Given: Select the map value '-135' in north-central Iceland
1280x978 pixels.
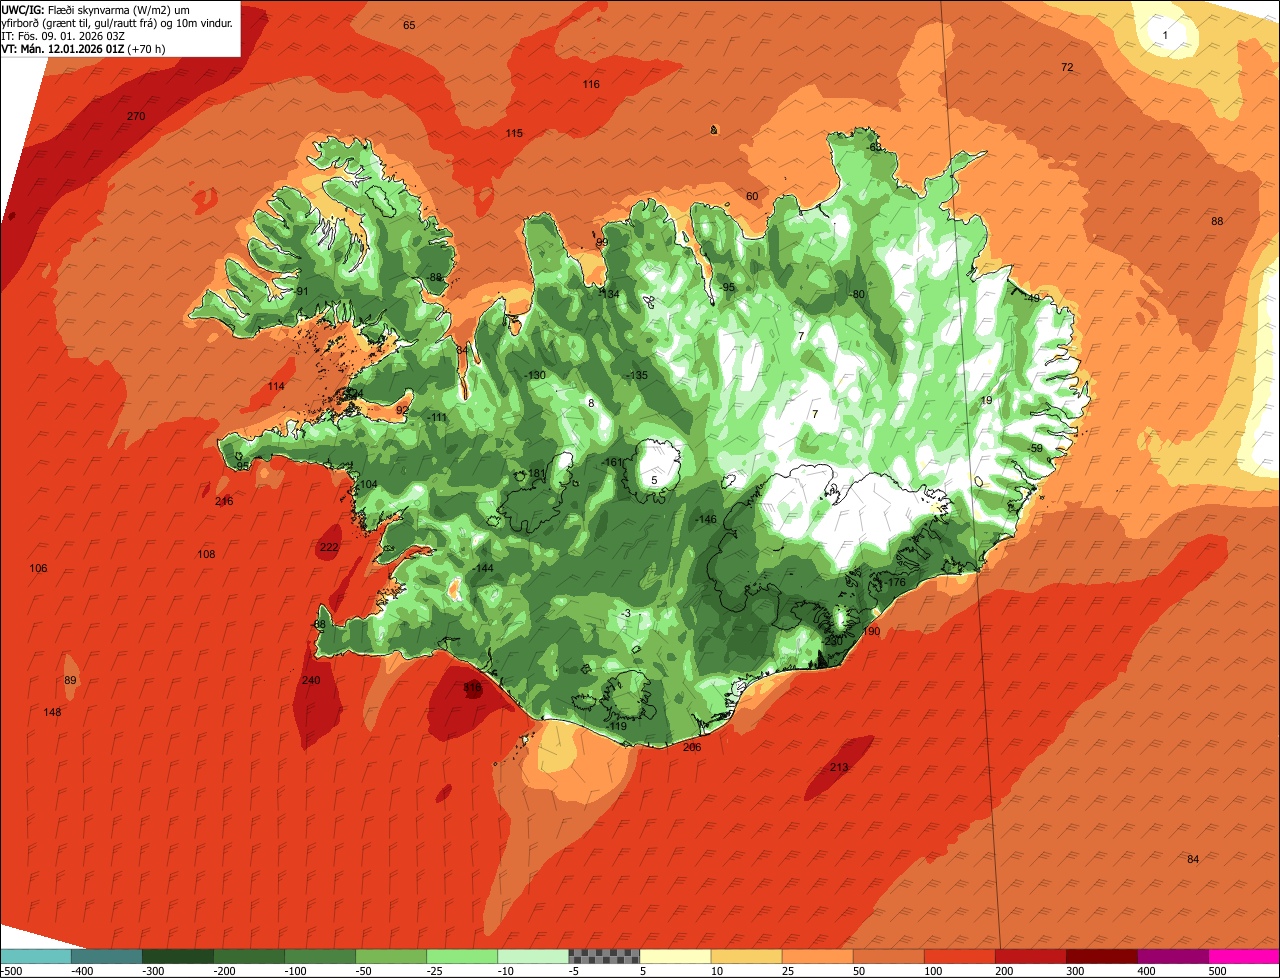Looking at the screenshot, I should [x=637, y=375].
